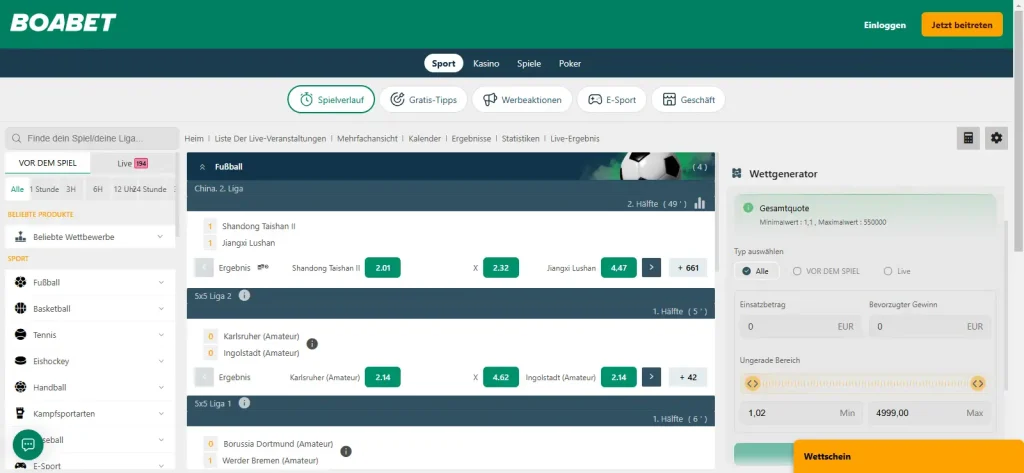Expand the Eishockey sidebar chevron
1024x473 pixels.
click(161, 361)
